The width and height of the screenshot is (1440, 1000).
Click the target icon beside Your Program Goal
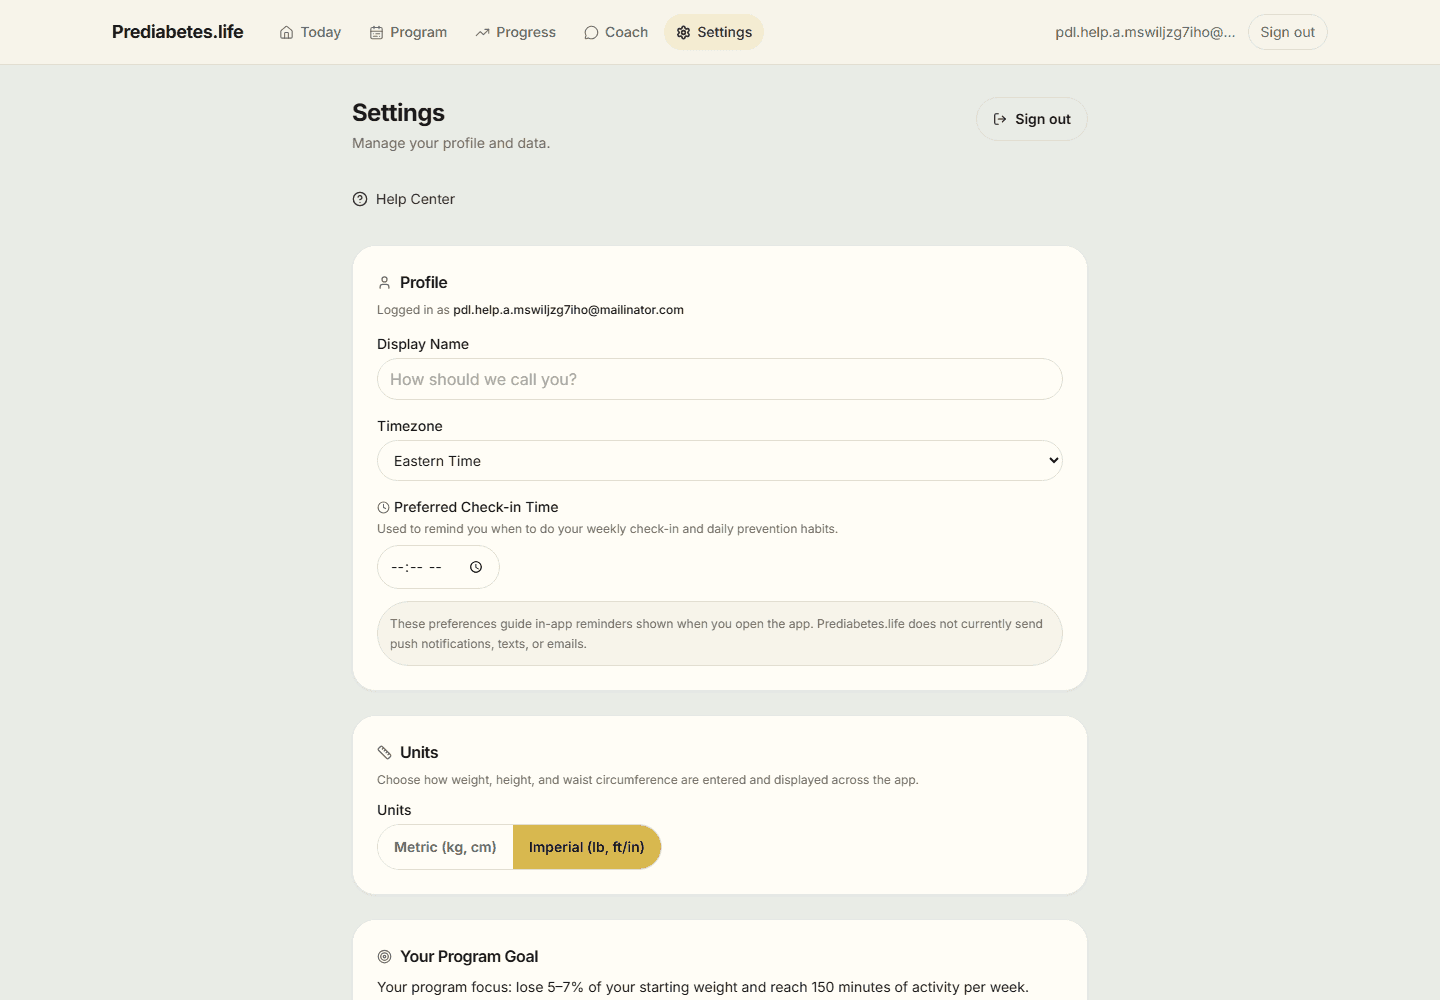[x=384, y=957]
